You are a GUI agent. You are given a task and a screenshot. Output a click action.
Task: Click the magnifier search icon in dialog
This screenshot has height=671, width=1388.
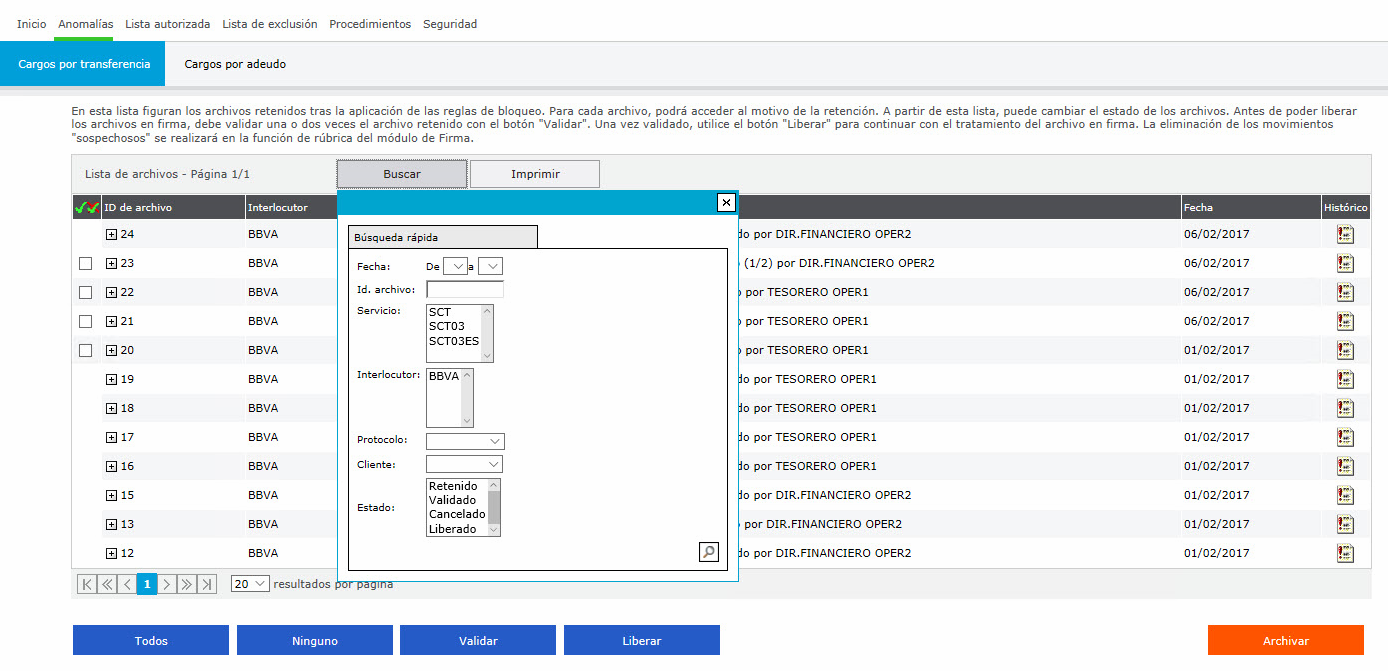pos(708,551)
